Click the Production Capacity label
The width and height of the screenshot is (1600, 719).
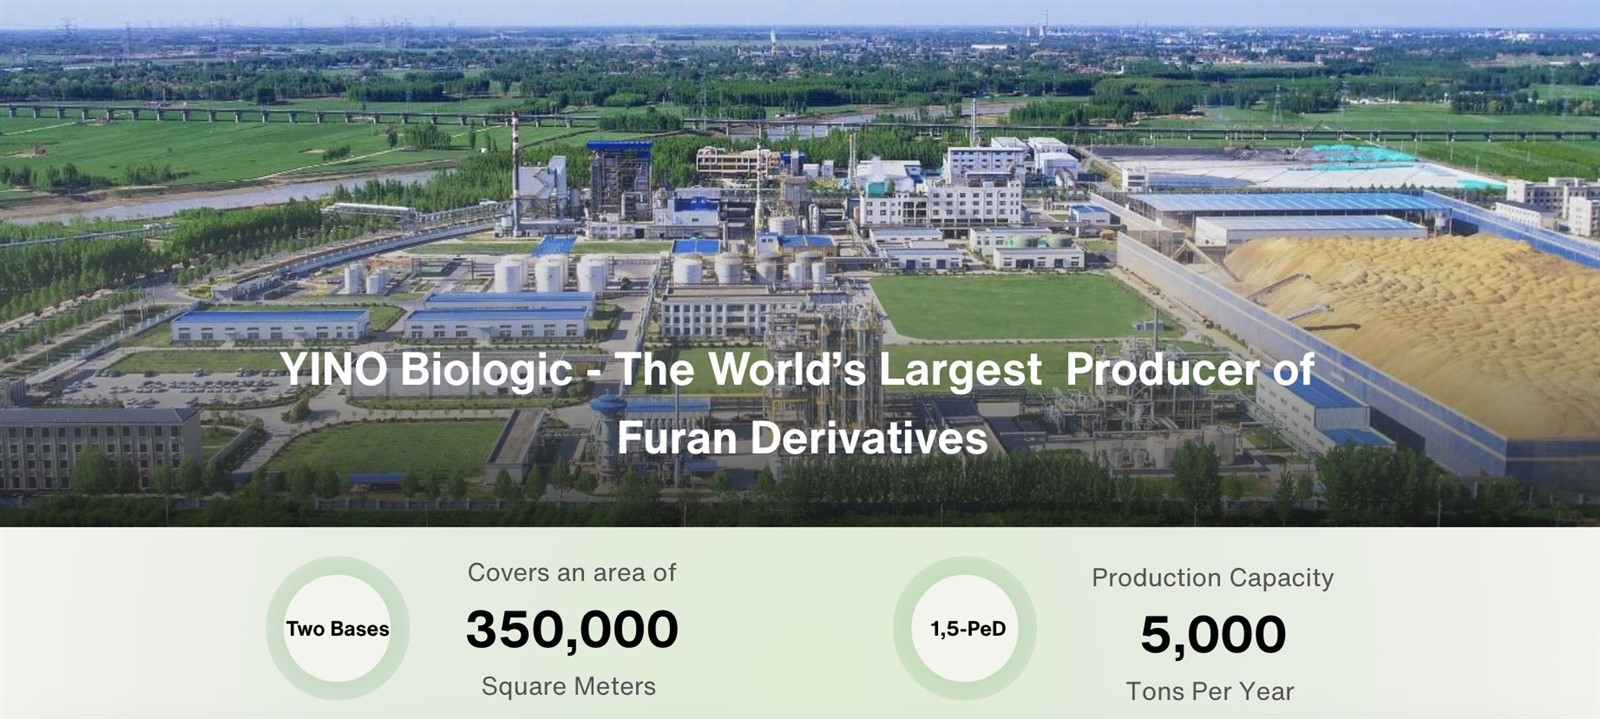point(1213,578)
